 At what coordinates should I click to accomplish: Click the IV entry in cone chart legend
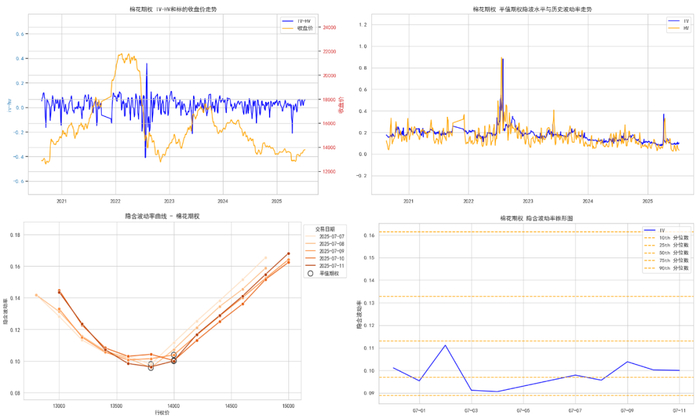[654, 230]
